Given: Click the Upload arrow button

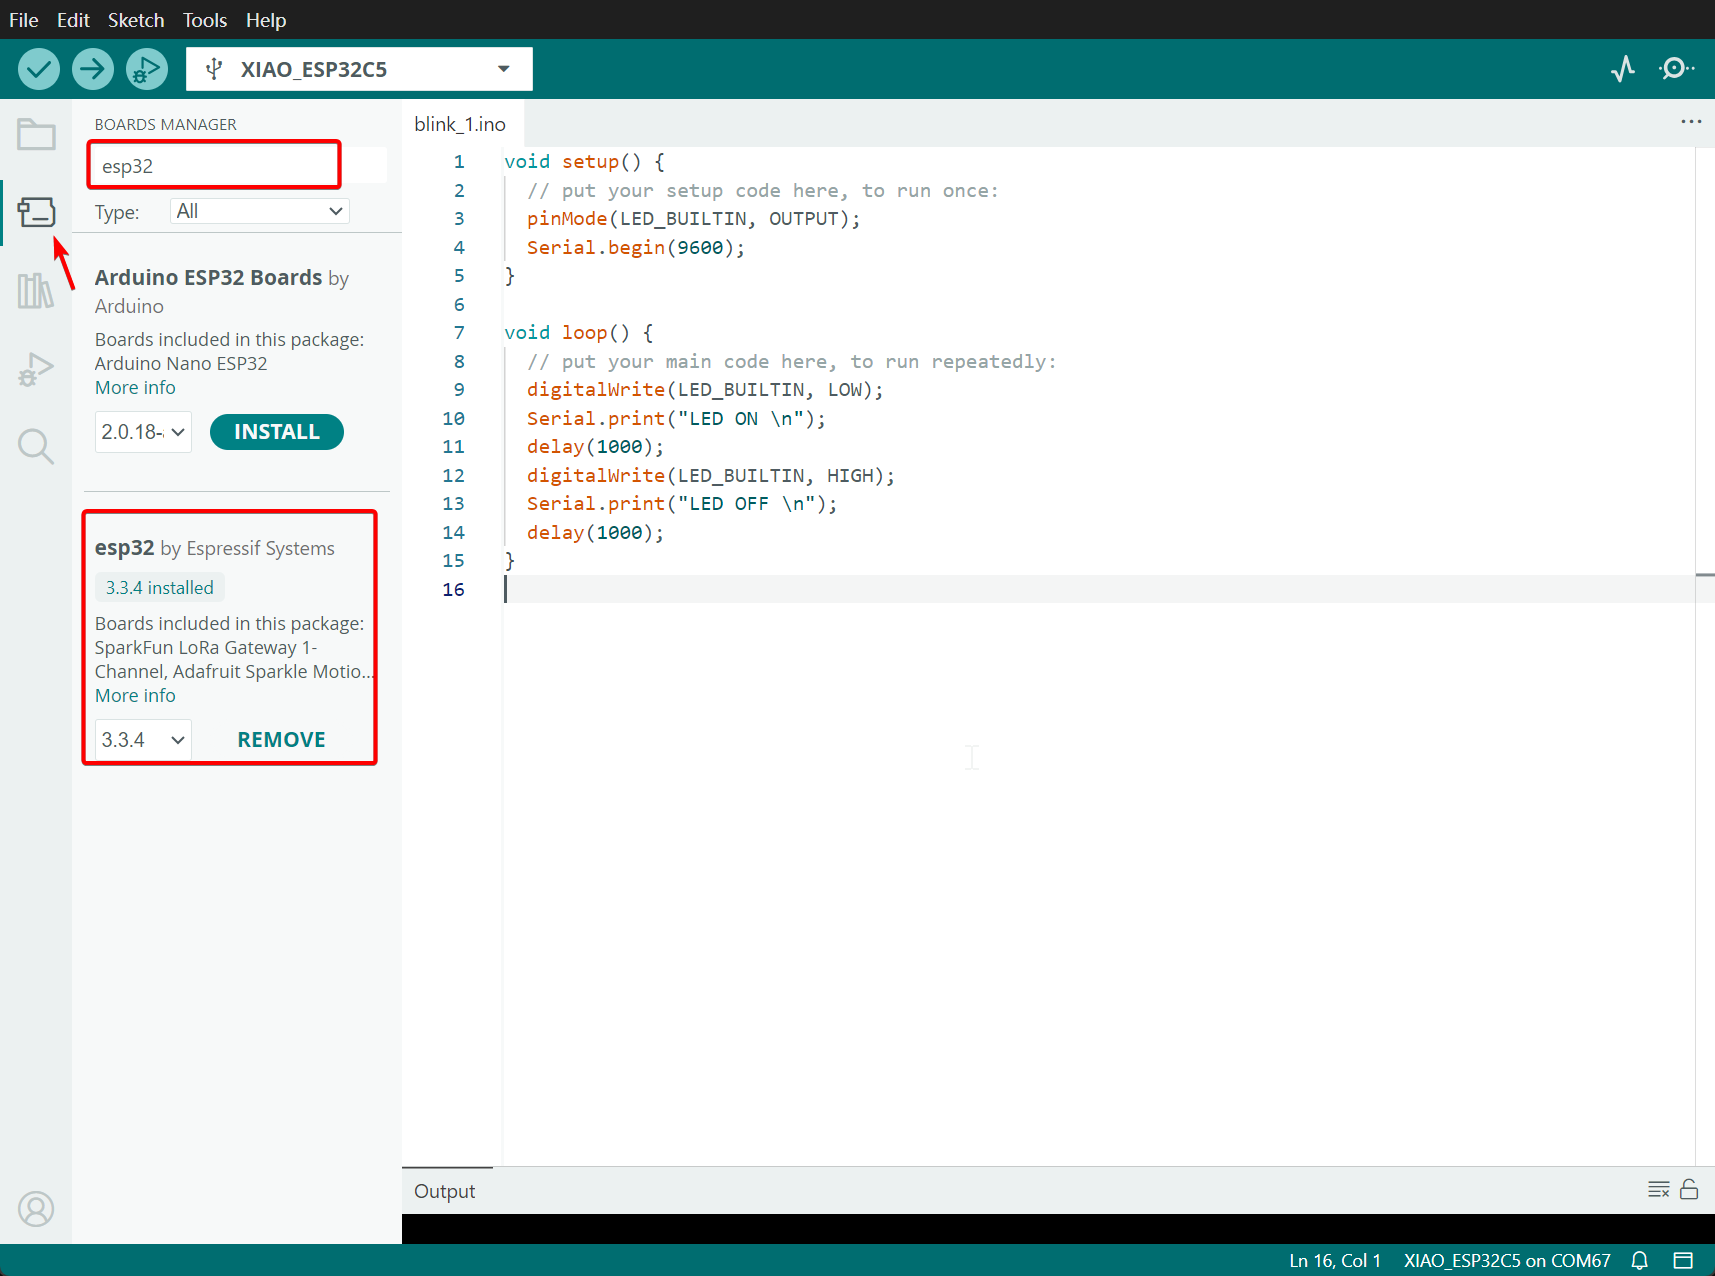Looking at the screenshot, I should click(x=93, y=69).
